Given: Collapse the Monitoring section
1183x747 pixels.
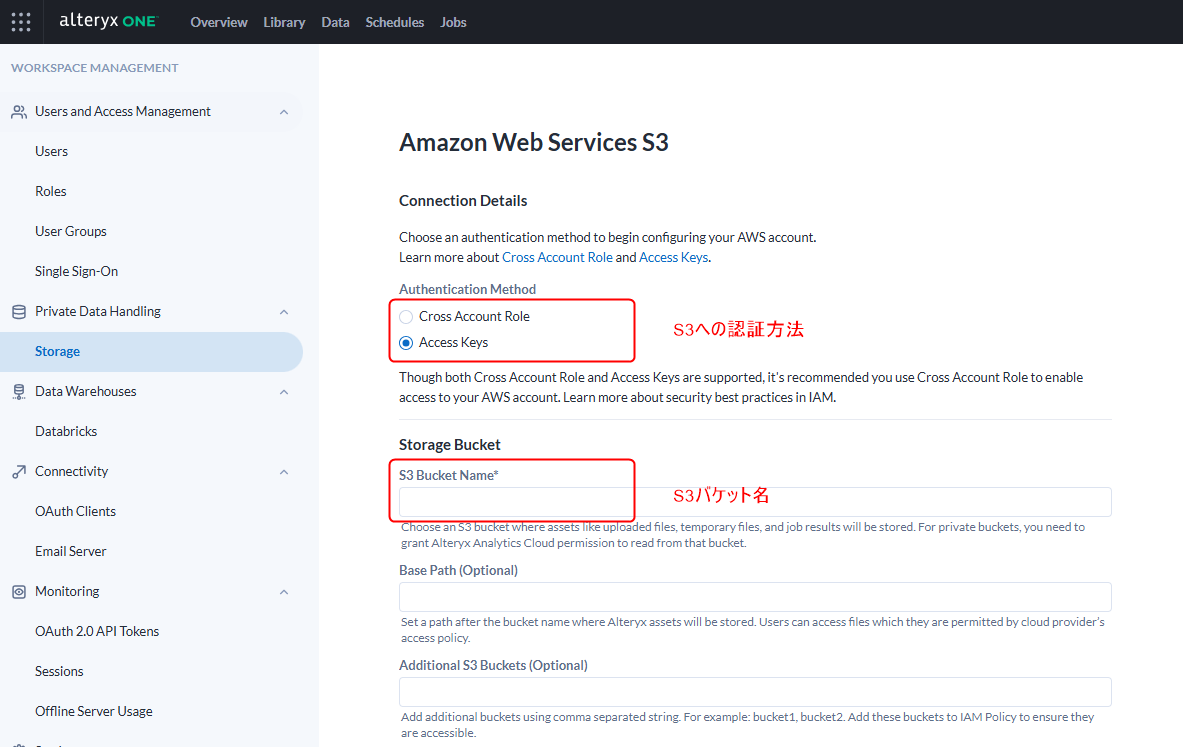Looking at the screenshot, I should [284, 592].
